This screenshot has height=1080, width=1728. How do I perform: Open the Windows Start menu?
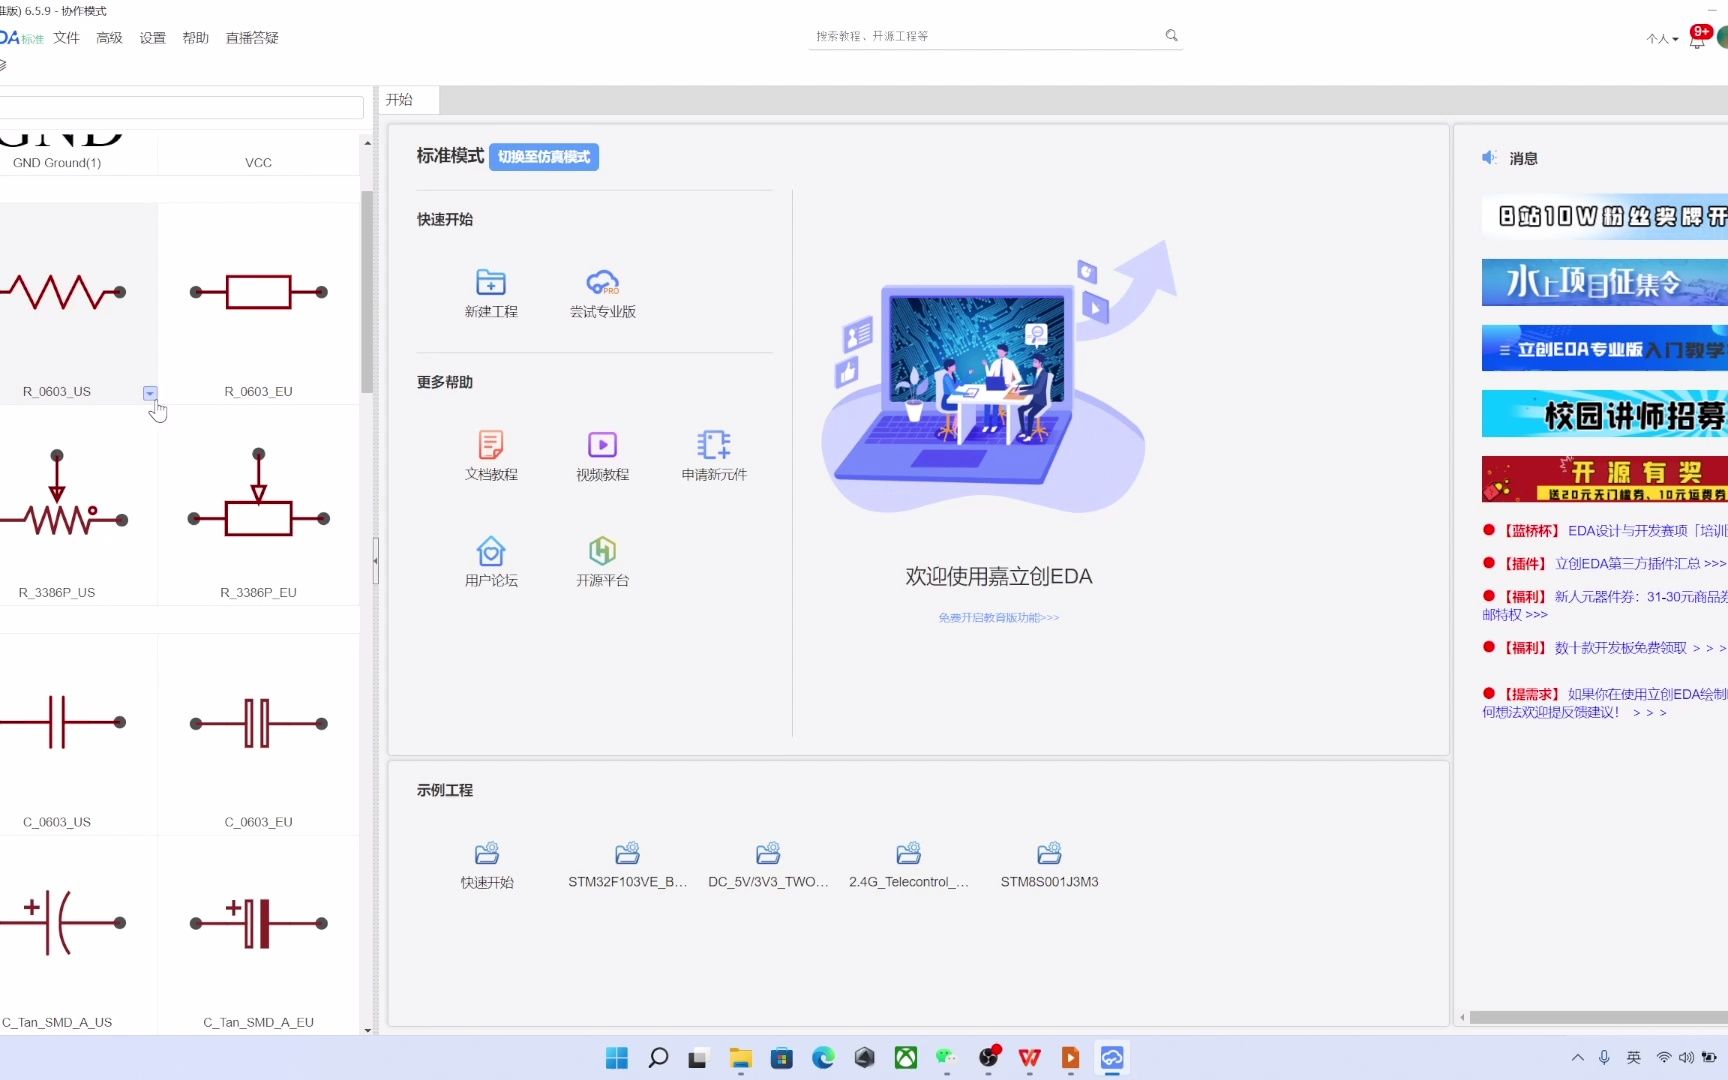(x=617, y=1058)
